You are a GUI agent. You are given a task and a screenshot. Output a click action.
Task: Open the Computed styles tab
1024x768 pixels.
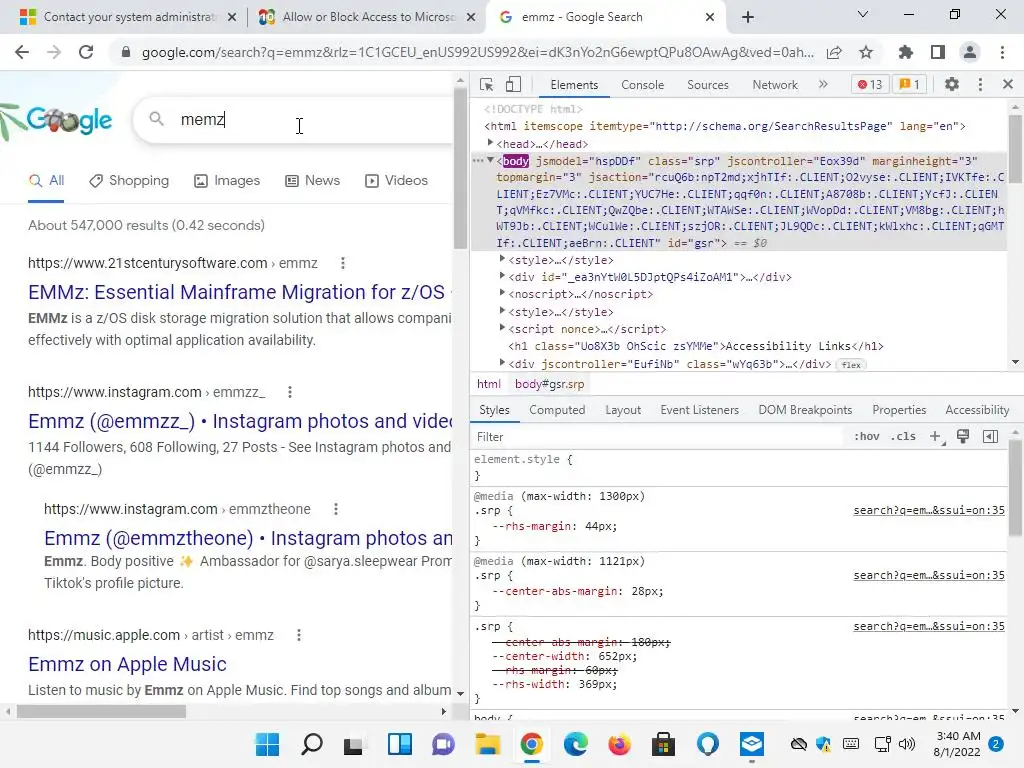click(556, 410)
